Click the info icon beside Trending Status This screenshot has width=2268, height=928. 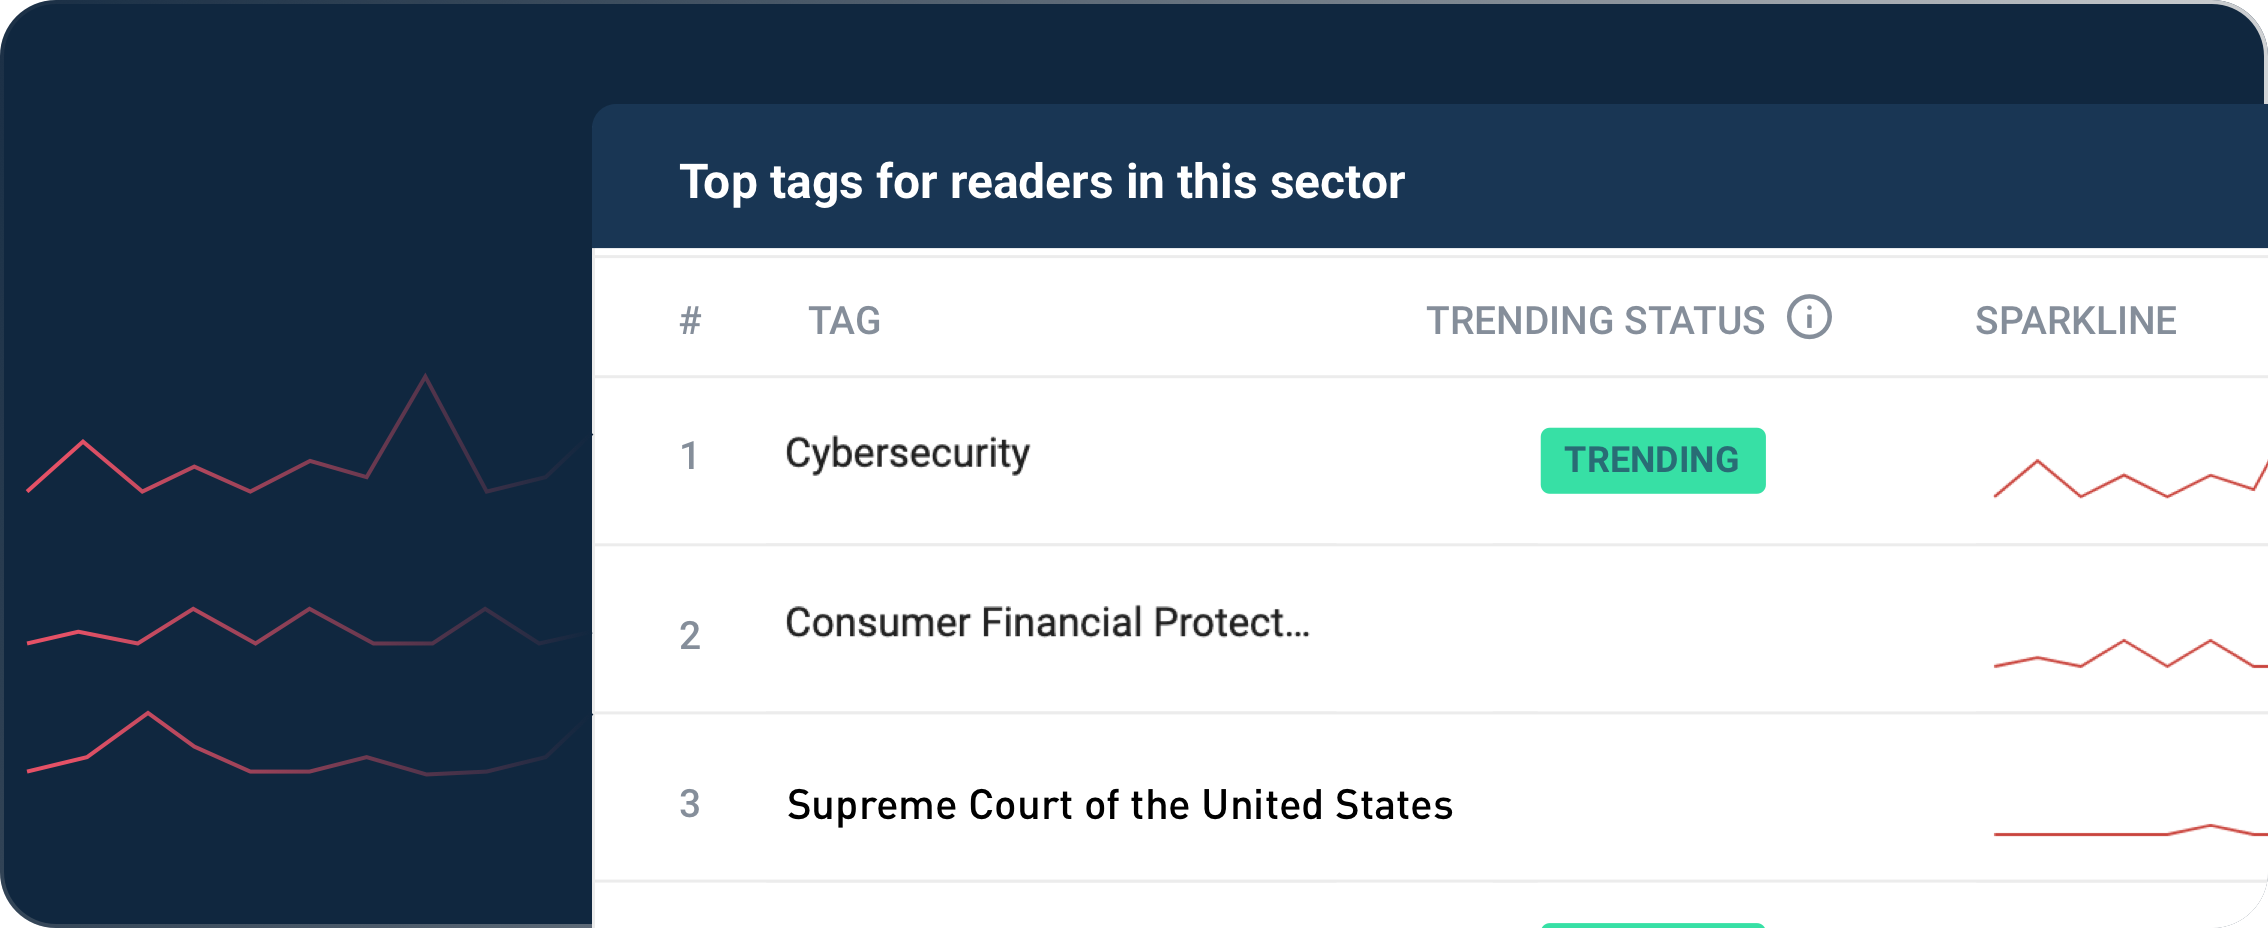tap(1809, 318)
